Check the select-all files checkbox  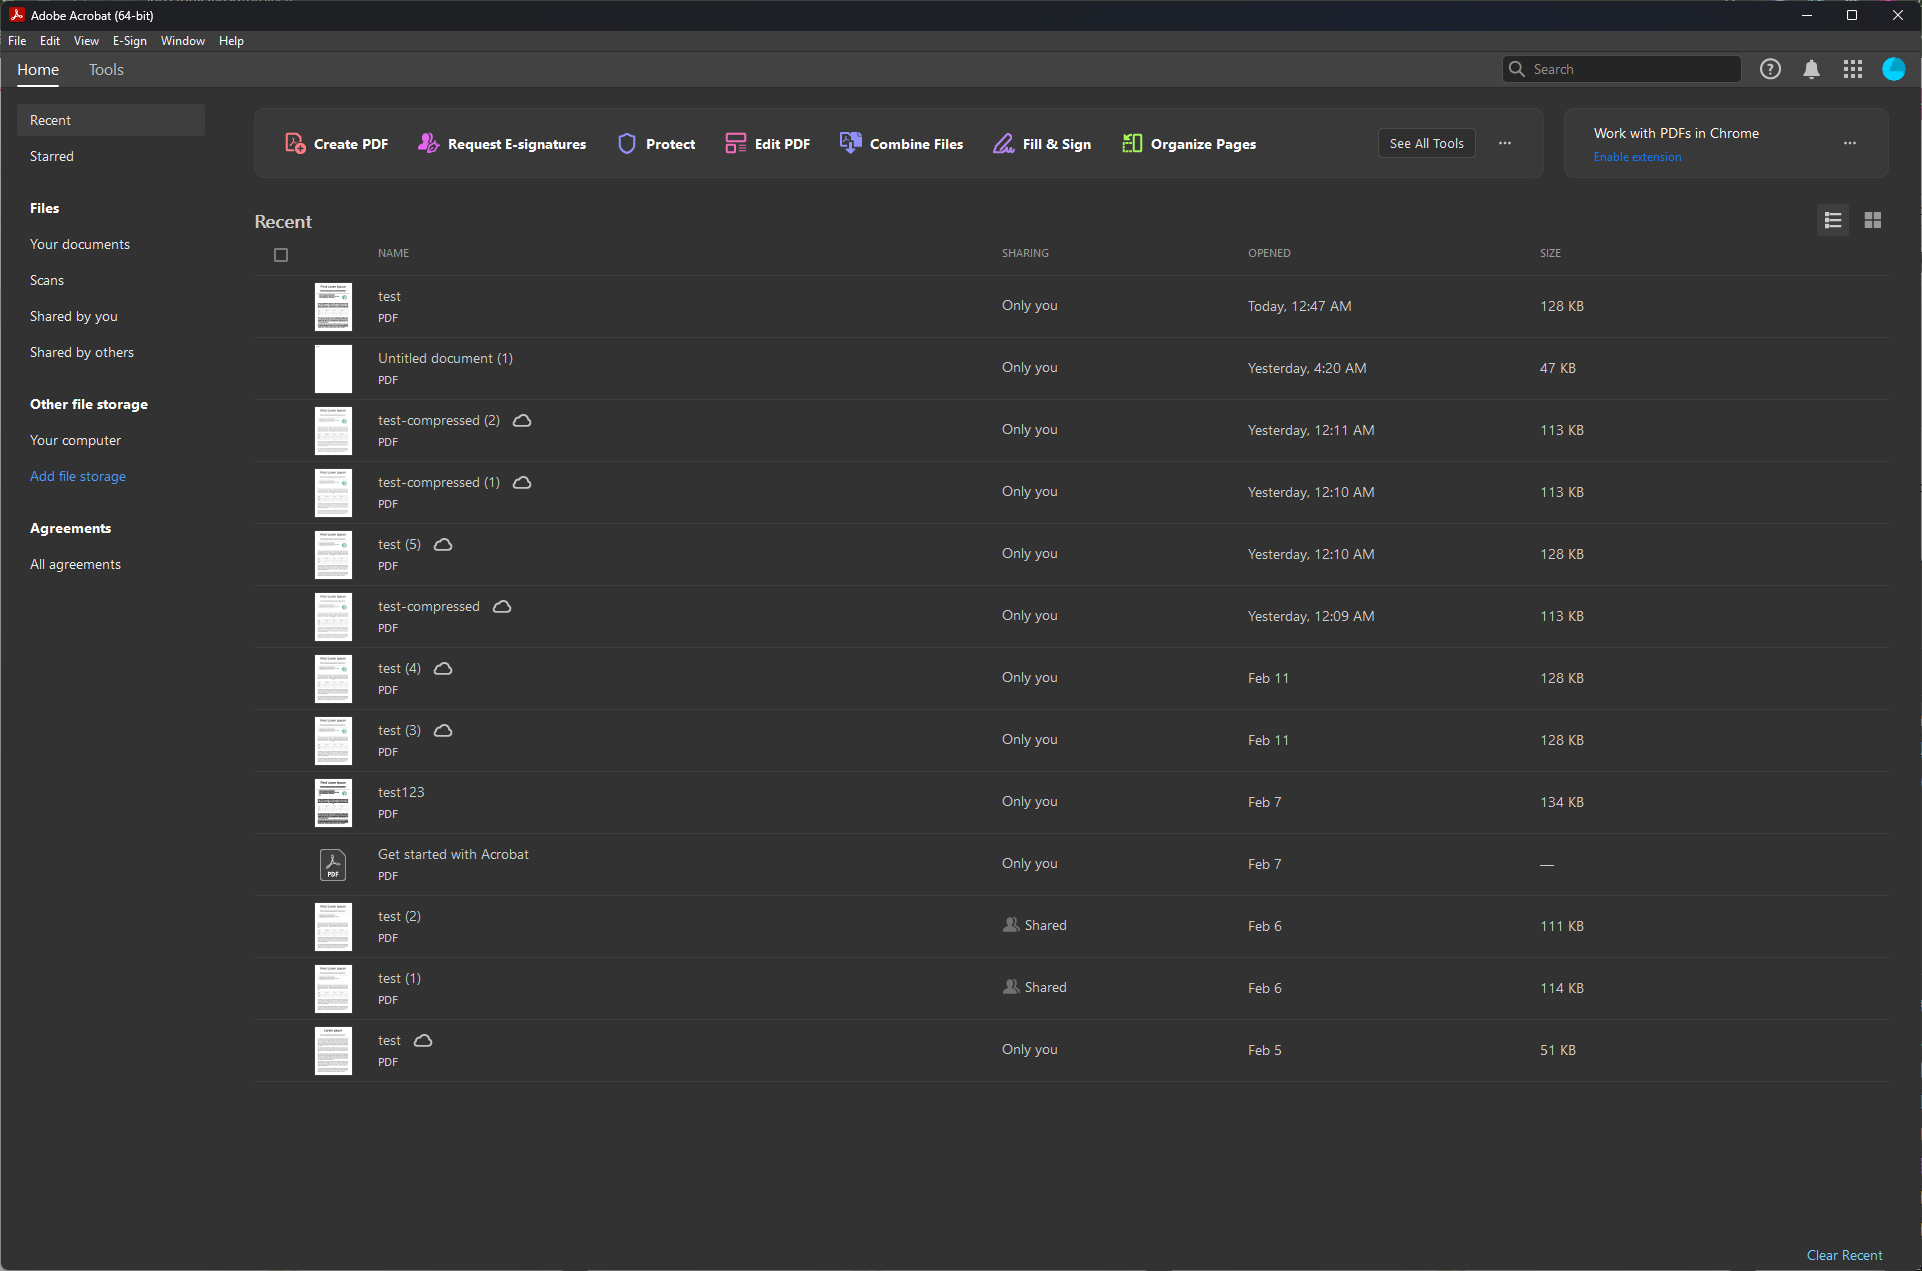tap(281, 255)
